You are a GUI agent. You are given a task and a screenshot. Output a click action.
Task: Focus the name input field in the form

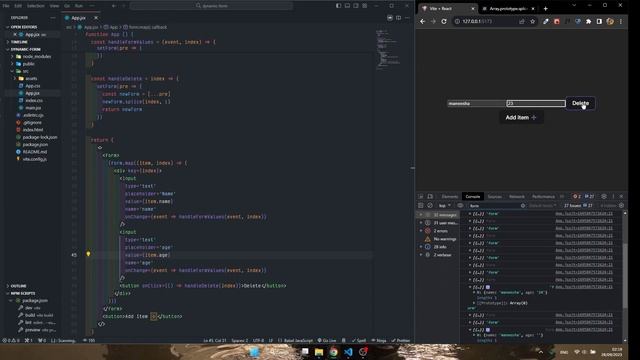tap(477, 104)
